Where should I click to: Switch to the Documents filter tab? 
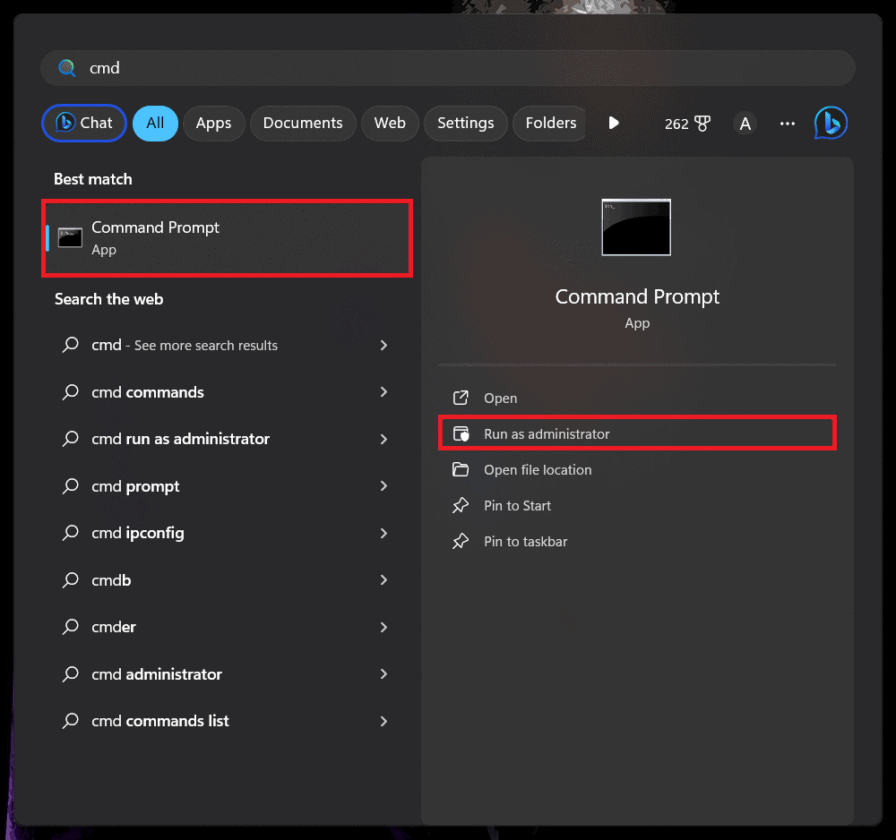[302, 123]
